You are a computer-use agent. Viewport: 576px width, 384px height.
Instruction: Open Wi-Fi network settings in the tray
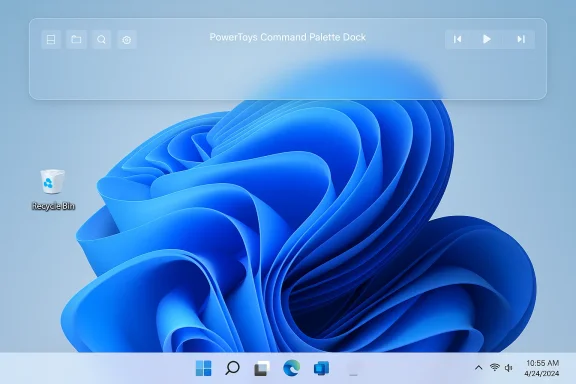tap(495, 367)
